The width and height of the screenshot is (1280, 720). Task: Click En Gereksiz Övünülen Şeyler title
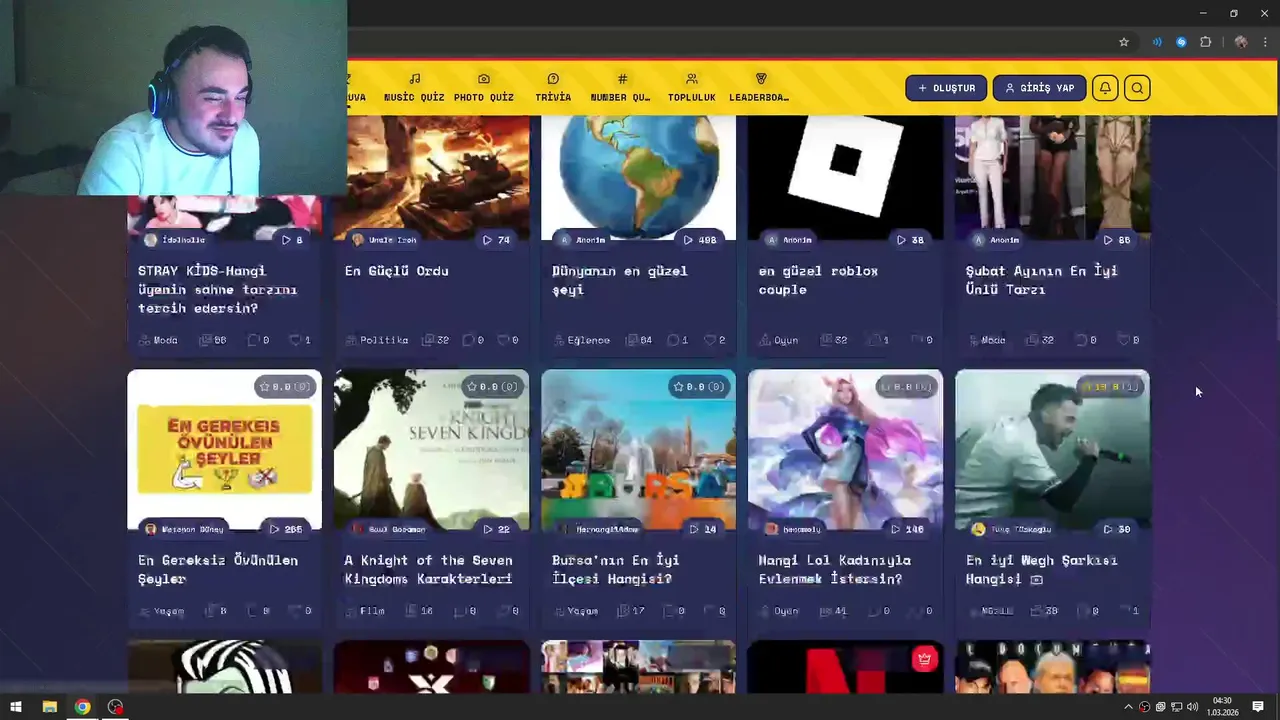click(218, 569)
